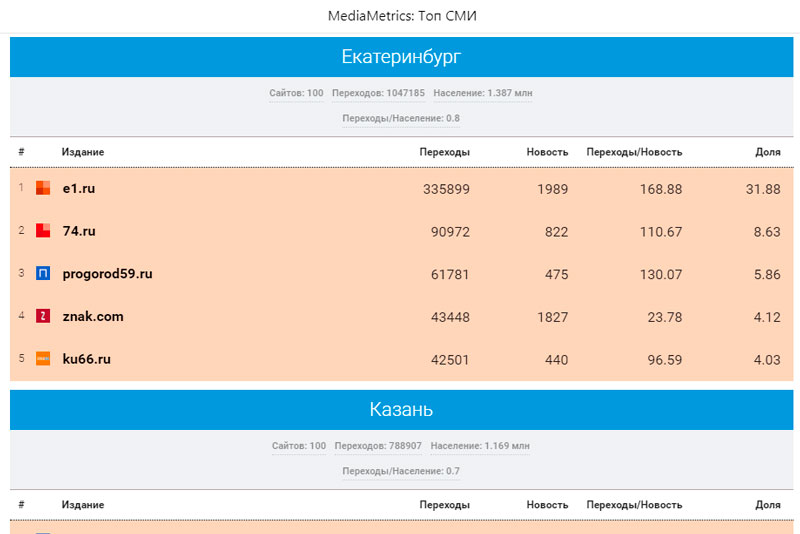Click the Сайтов: 100 stat under Екатеринбург
Screen dimensions: 800x534
[296, 93]
